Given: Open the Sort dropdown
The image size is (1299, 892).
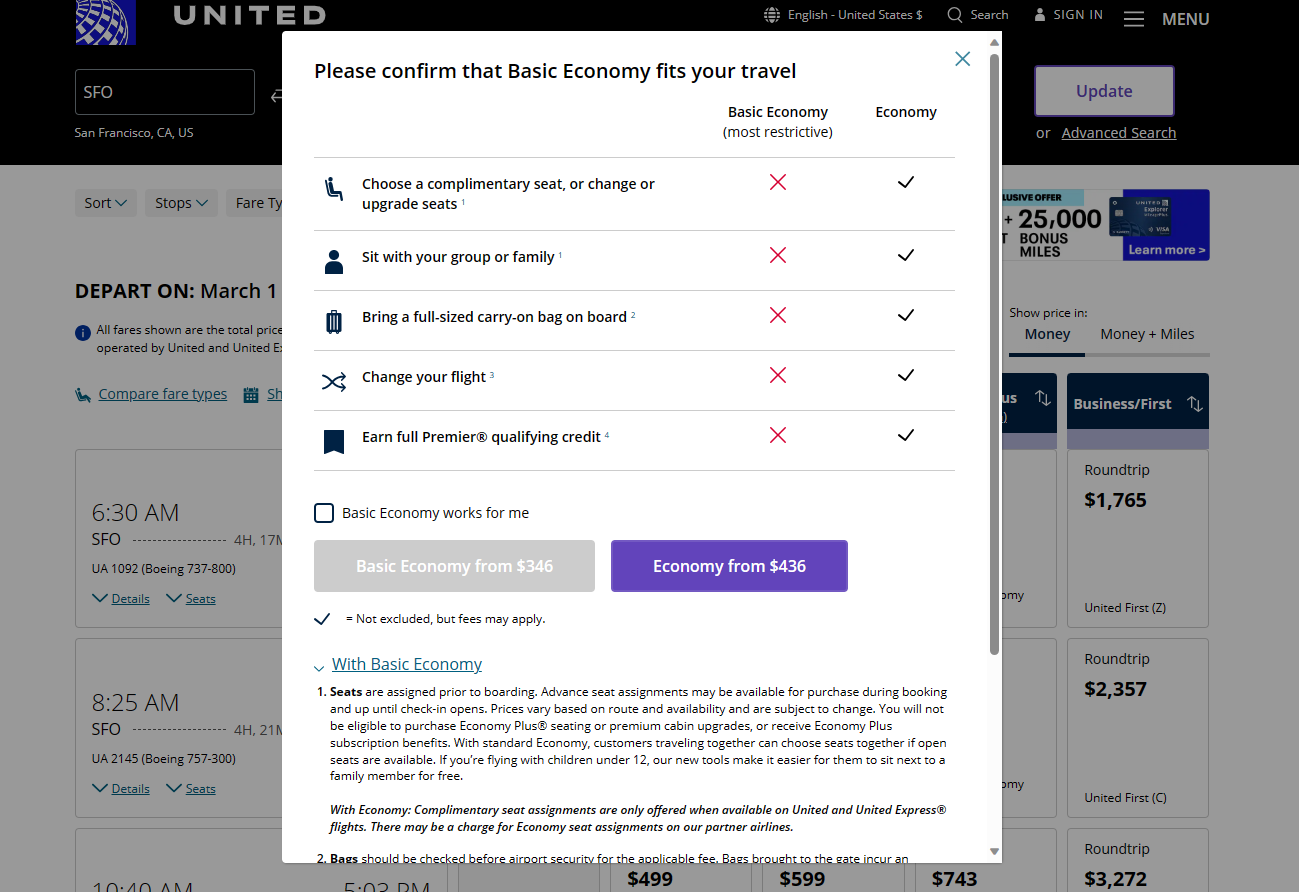Looking at the screenshot, I should pos(105,202).
